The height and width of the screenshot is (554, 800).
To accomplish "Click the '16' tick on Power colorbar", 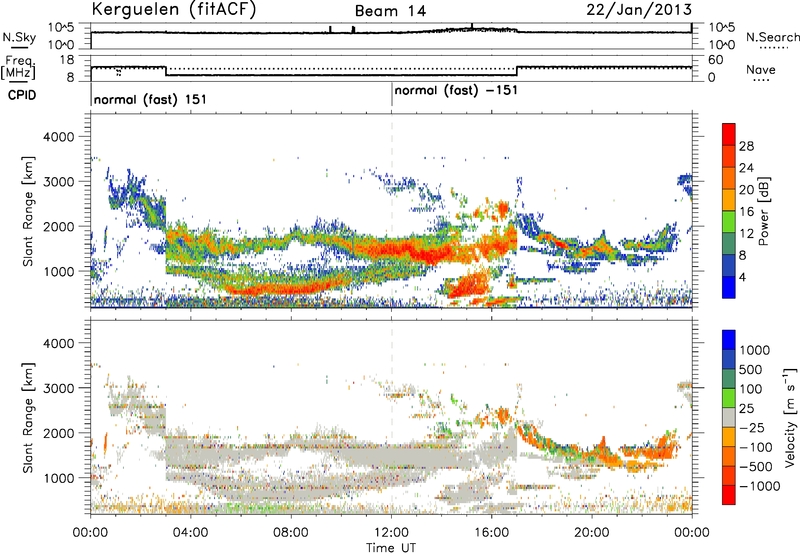I will [746, 212].
